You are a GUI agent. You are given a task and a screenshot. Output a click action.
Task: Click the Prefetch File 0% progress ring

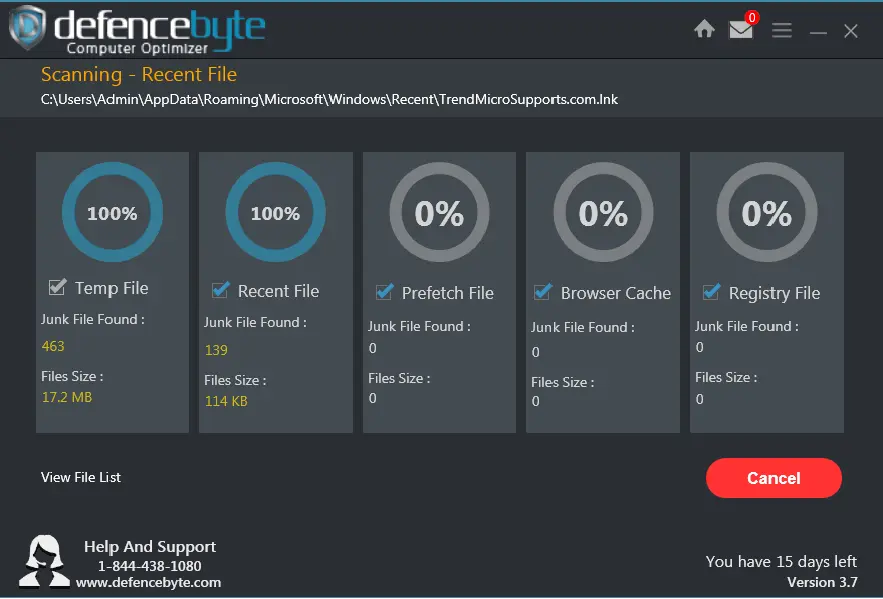439,212
